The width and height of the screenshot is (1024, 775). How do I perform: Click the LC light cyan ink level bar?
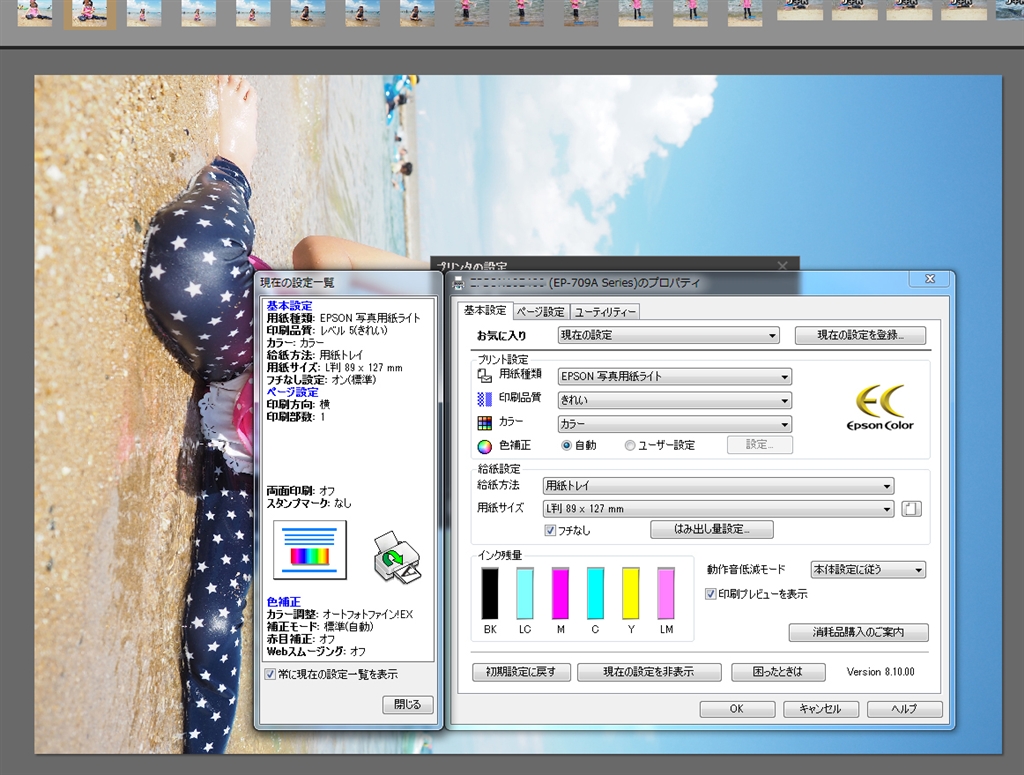pos(525,593)
